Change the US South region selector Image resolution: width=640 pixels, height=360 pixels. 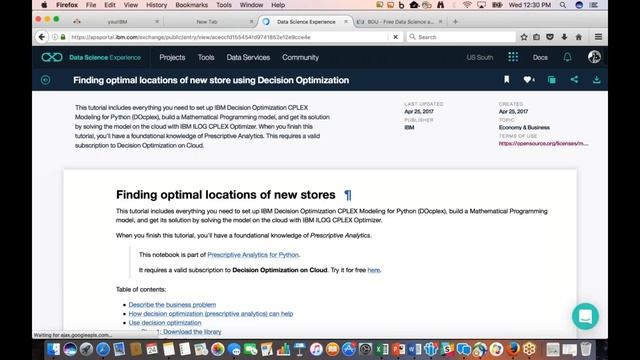pyautogui.click(x=480, y=58)
